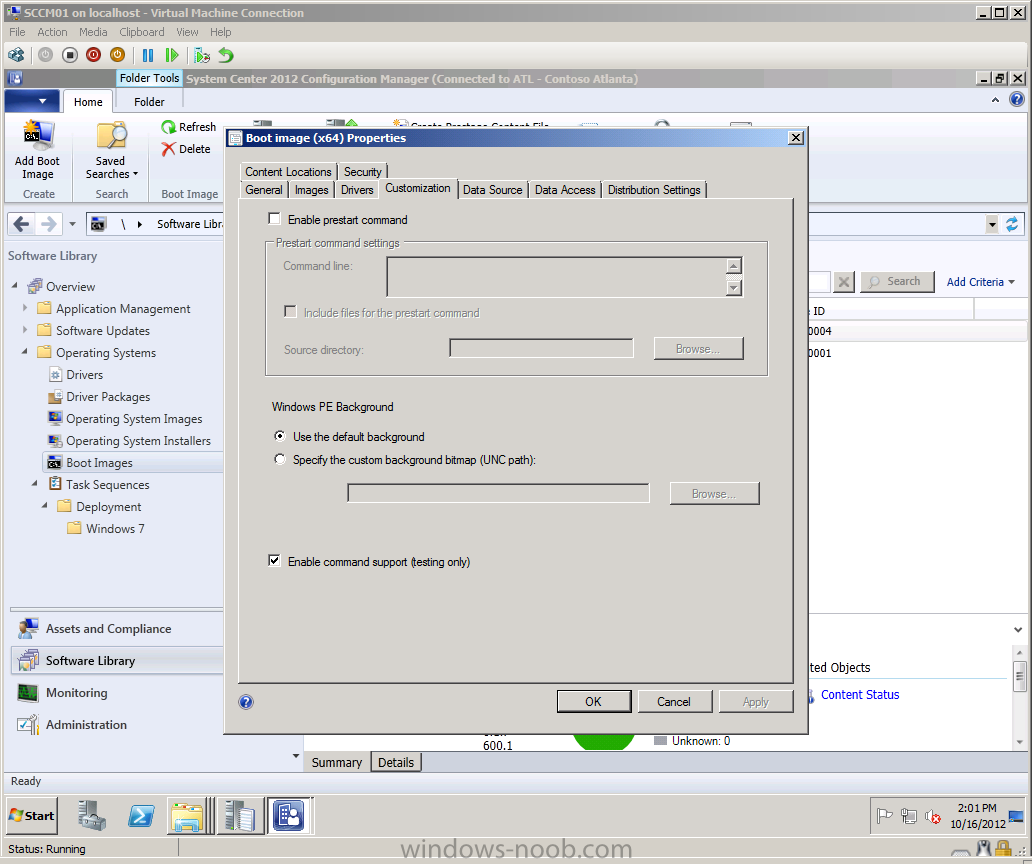Click the Search button

(x=897, y=282)
